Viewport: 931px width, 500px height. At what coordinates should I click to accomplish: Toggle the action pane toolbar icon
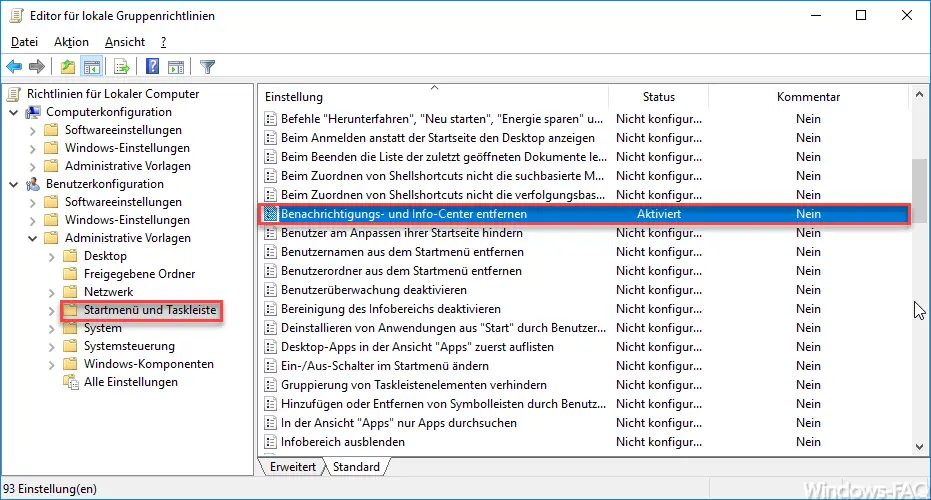tap(176, 67)
